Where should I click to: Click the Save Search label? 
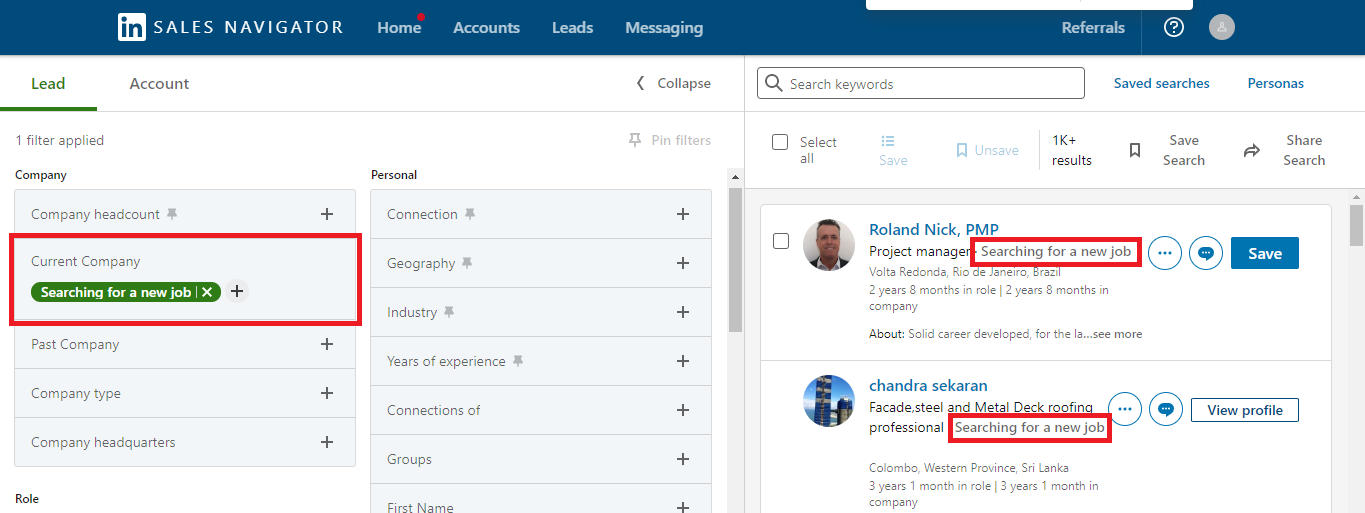point(1184,150)
